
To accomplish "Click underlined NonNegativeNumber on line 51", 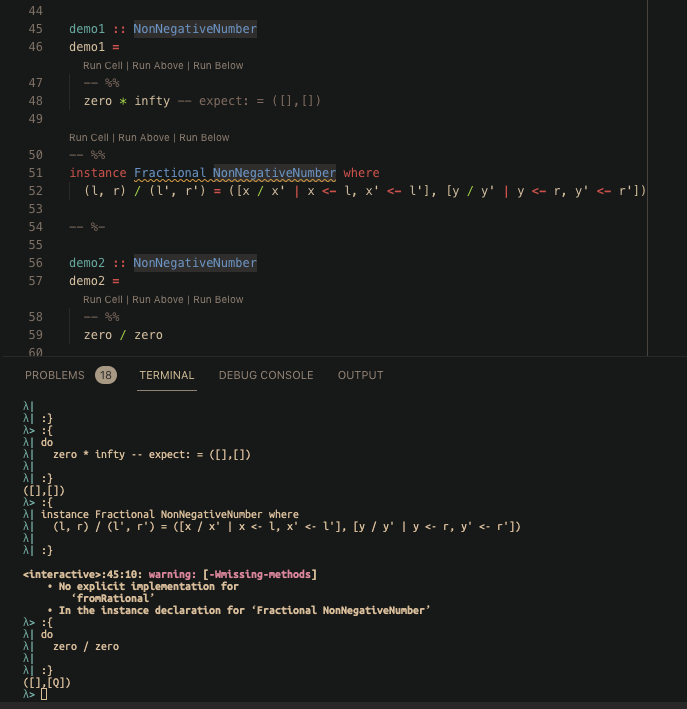I will (x=274, y=173).
